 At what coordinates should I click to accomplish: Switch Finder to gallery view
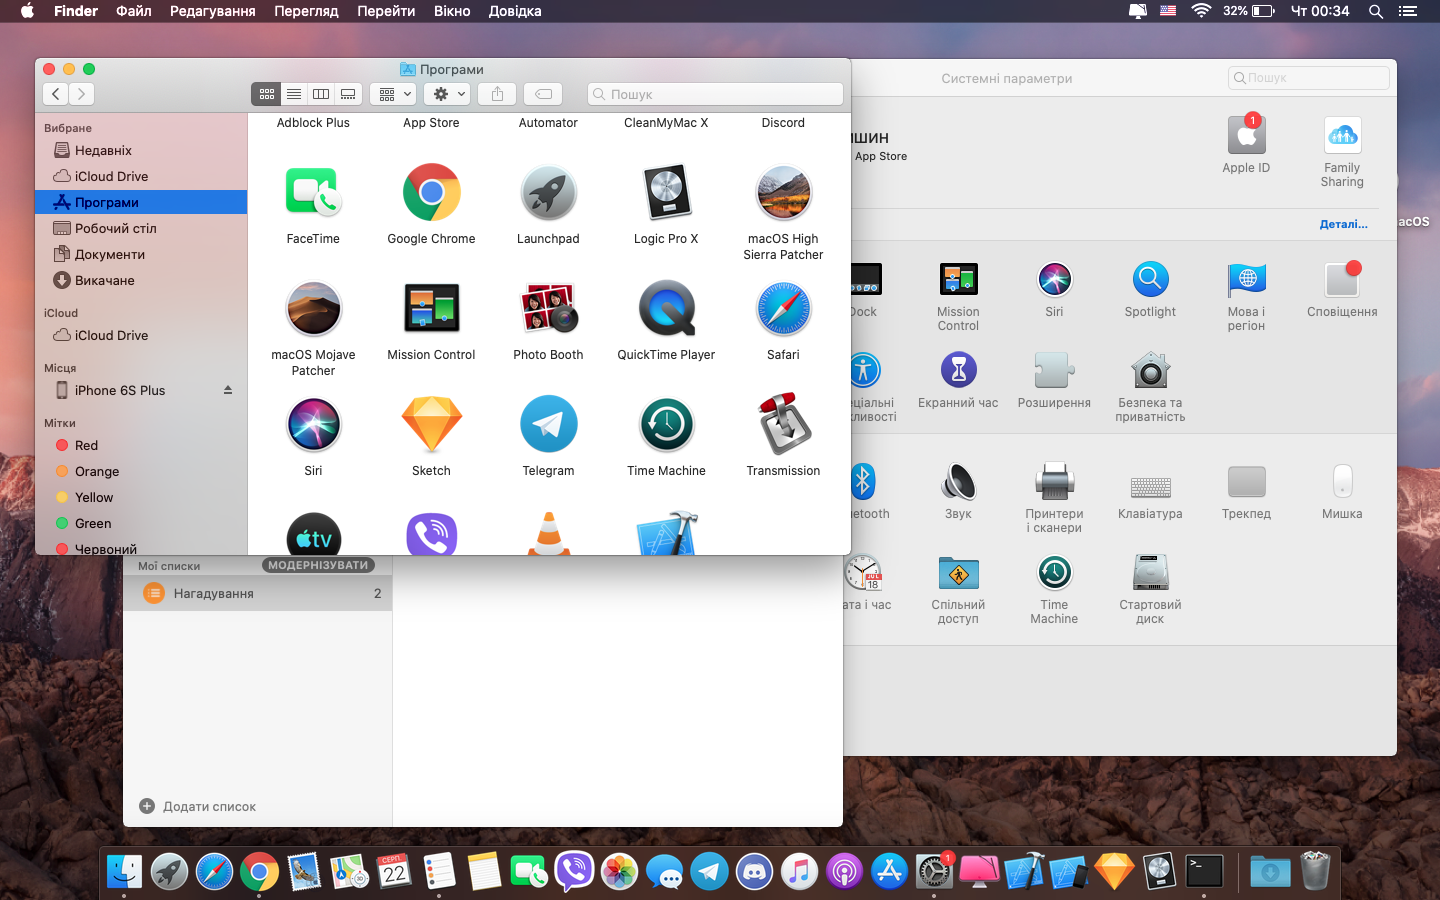click(348, 94)
